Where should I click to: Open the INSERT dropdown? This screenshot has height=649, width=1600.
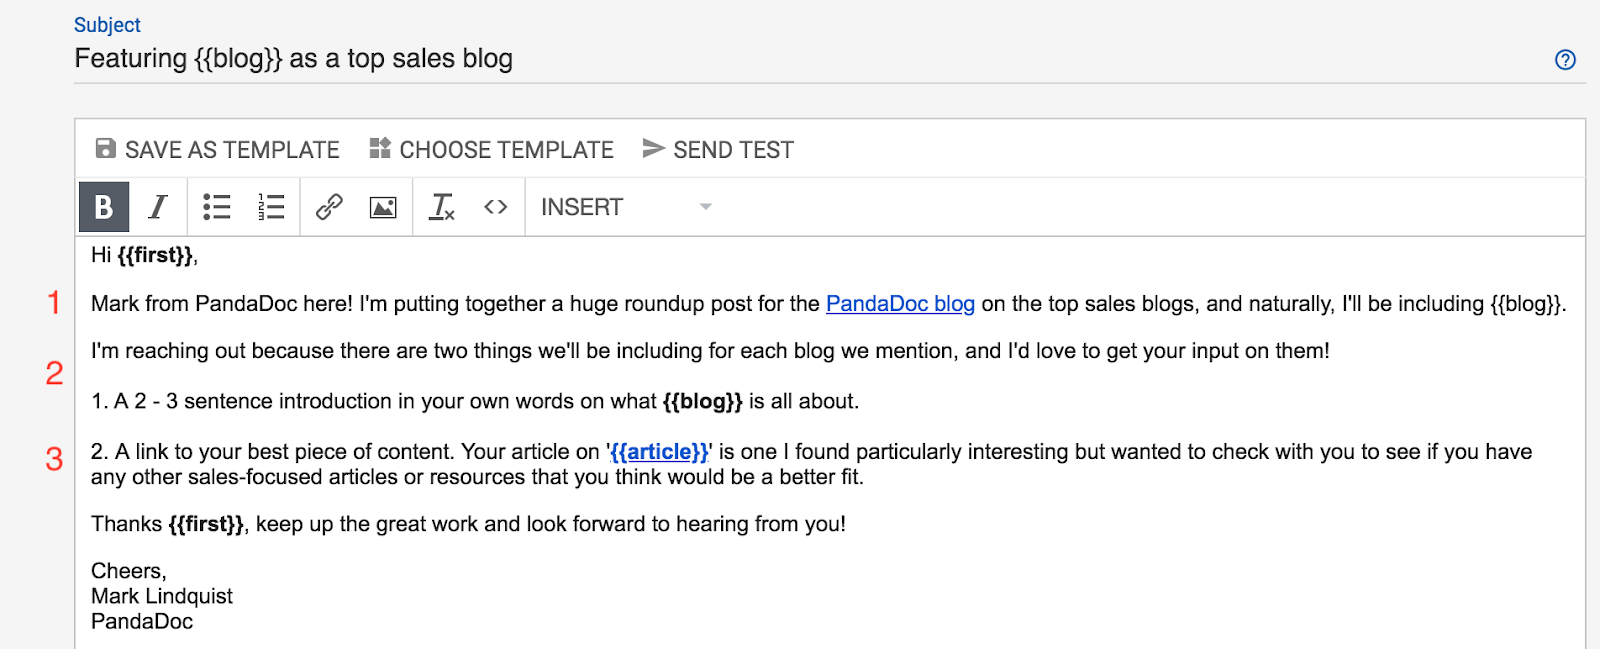582,207
